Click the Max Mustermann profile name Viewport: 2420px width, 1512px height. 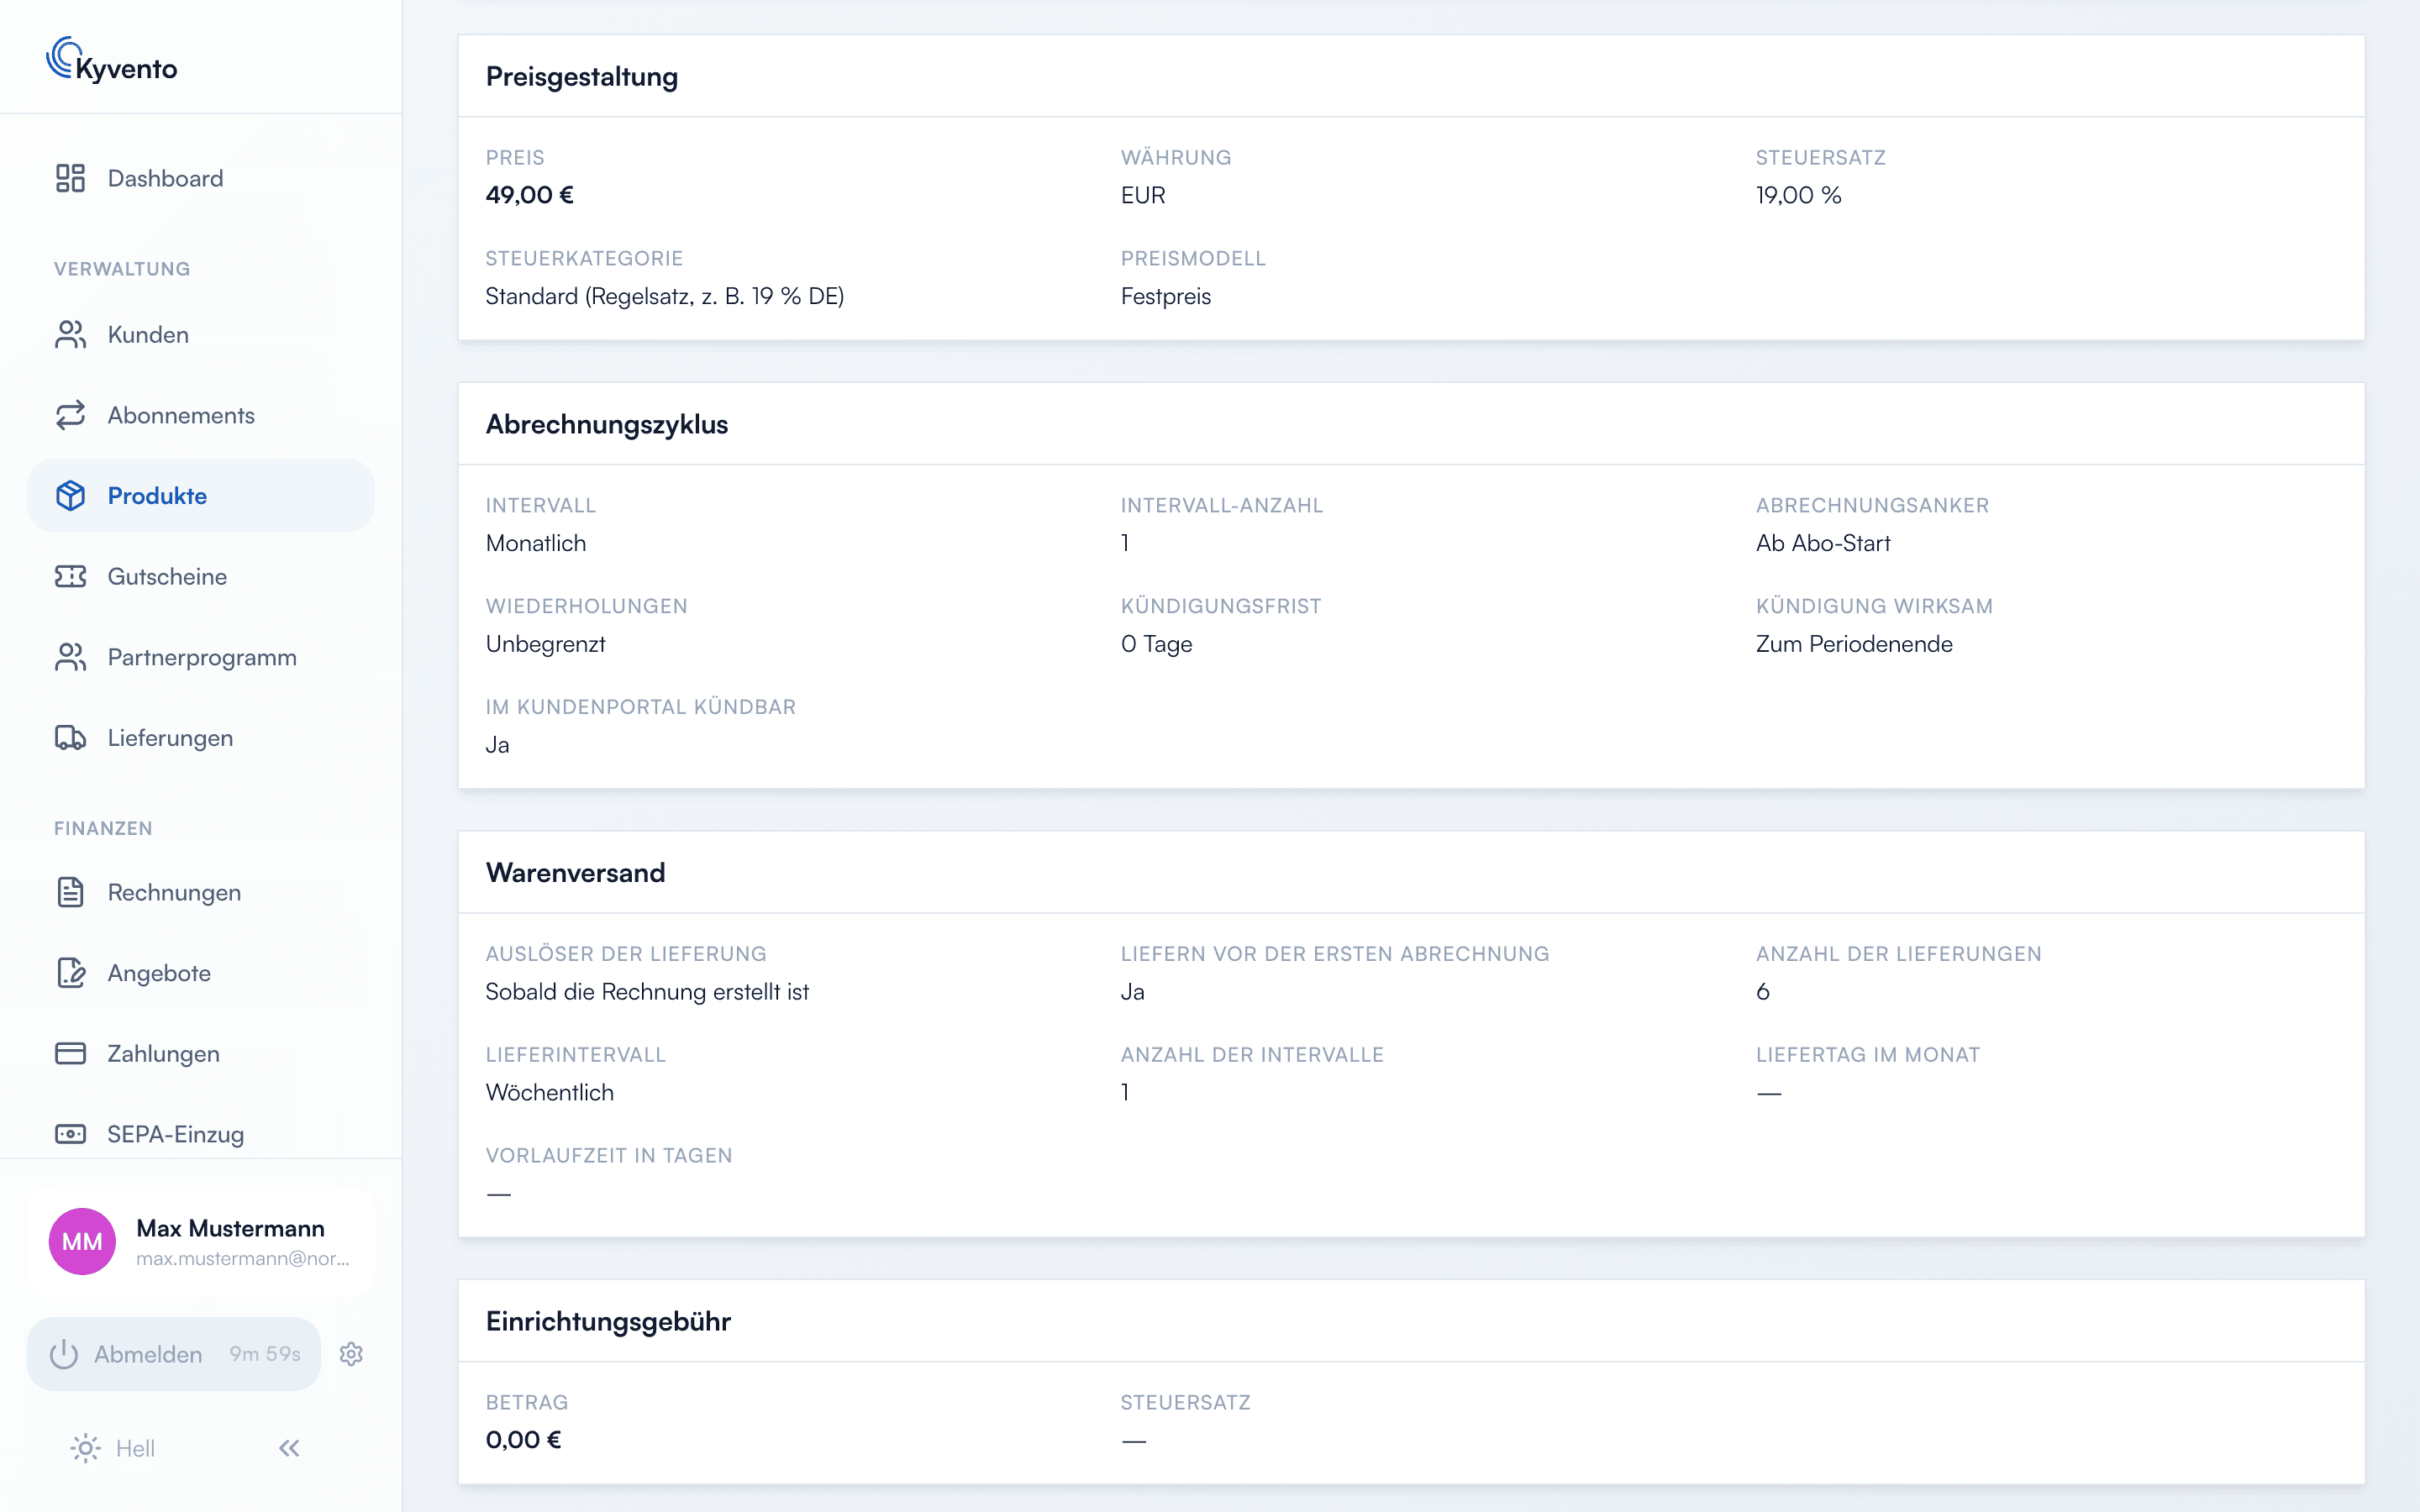tap(230, 1228)
